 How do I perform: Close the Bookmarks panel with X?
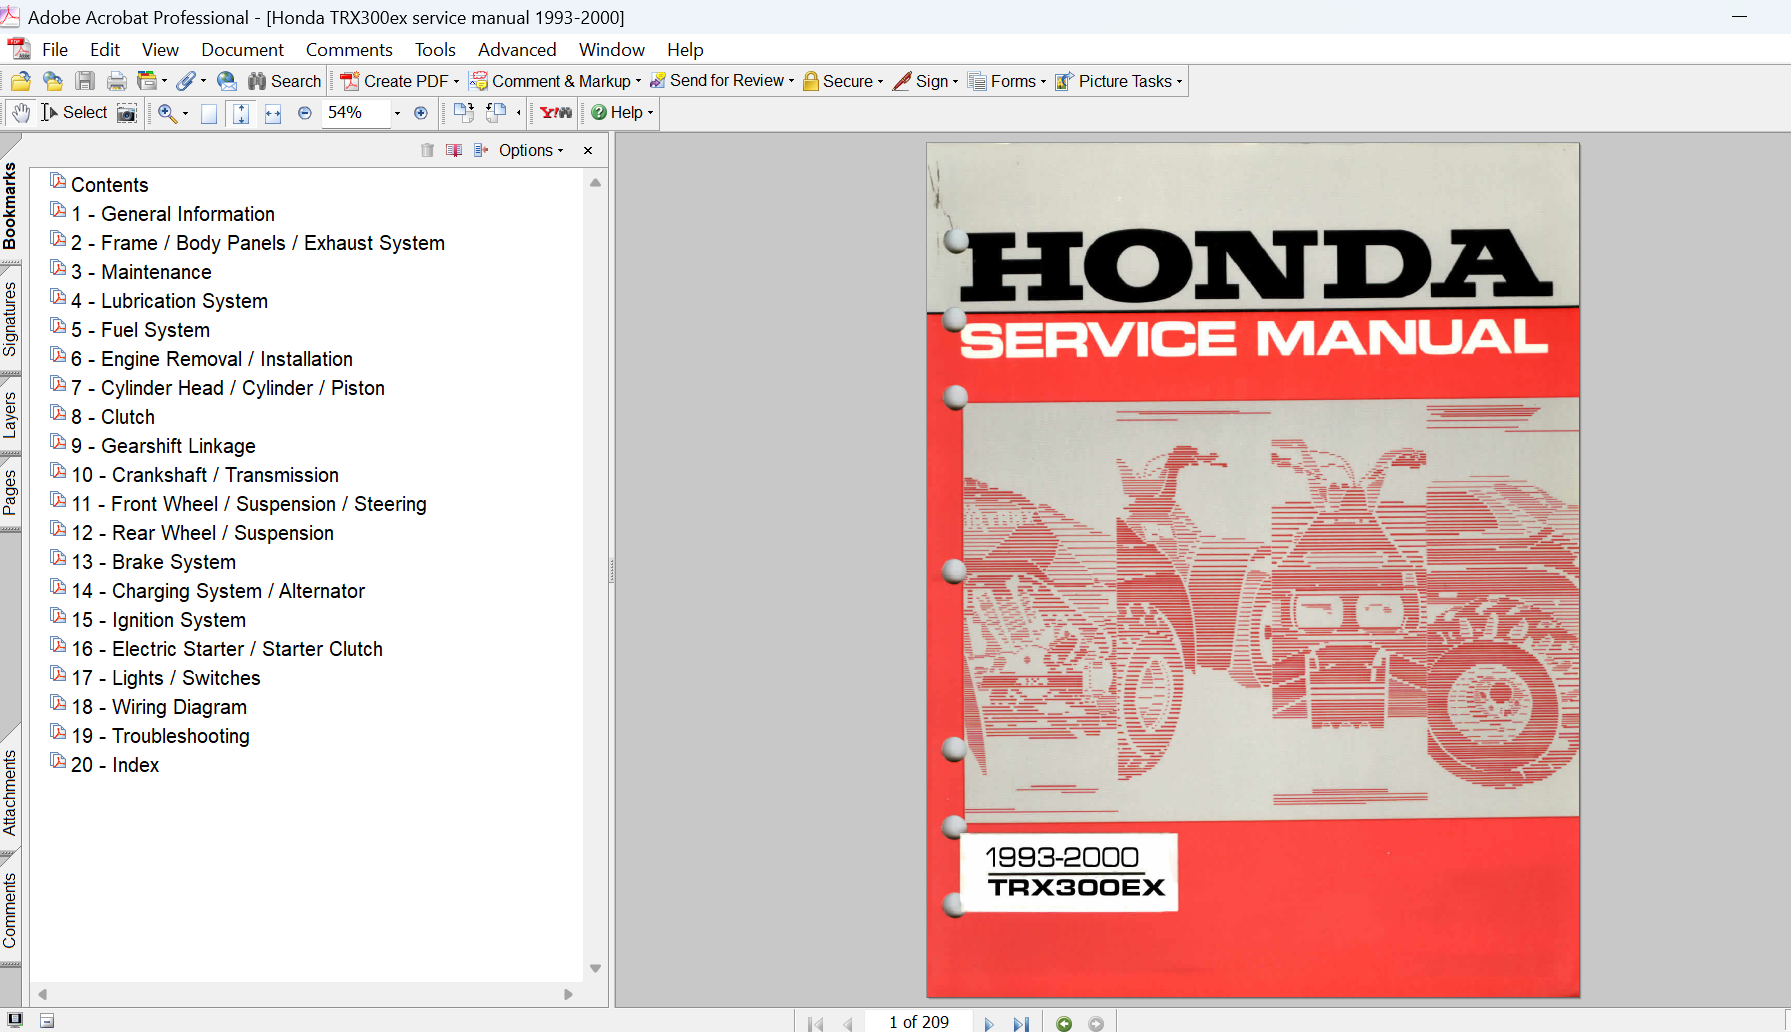tap(588, 150)
